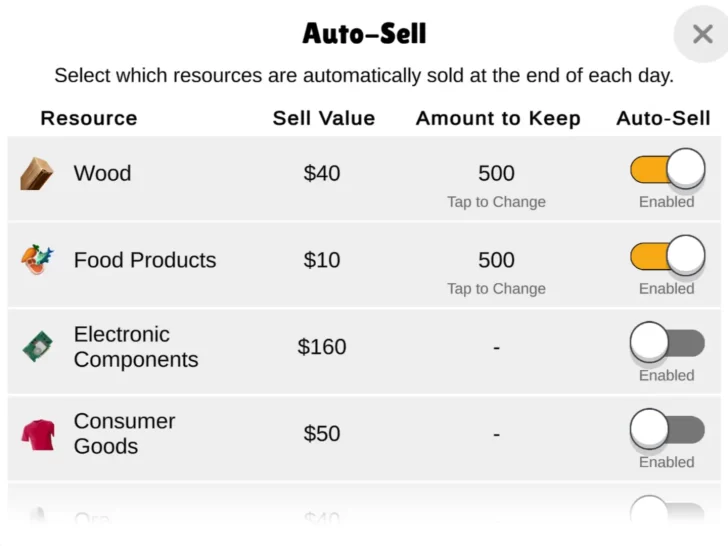Disable Auto-Sell for Wood

click(x=667, y=170)
